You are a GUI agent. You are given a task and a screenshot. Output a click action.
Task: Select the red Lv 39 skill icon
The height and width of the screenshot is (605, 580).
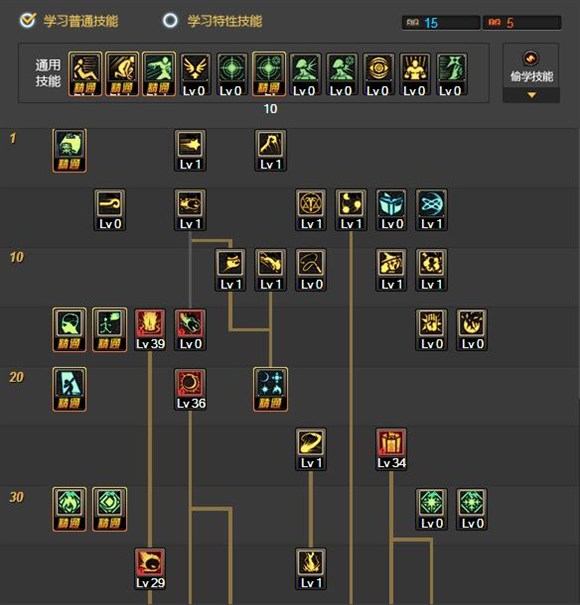coord(150,330)
